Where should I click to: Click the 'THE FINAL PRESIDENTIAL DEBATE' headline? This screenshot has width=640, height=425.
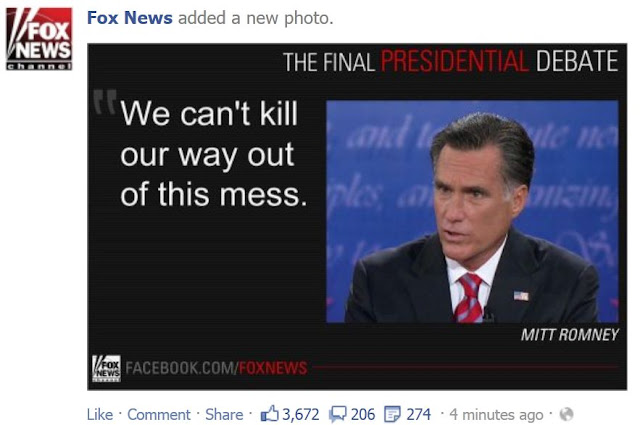[x=451, y=62]
